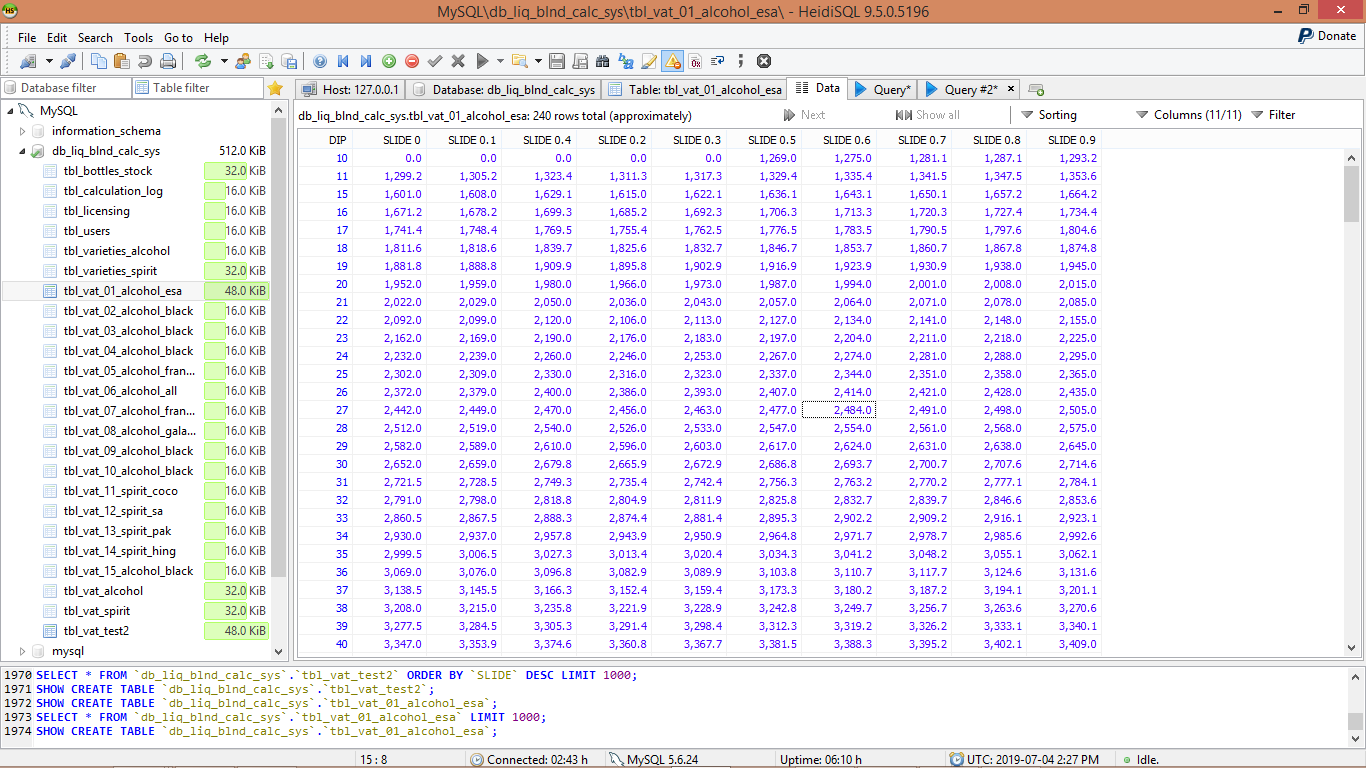Open the connect icon dropdown arrow
The image size is (1366, 768).
coord(49,61)
